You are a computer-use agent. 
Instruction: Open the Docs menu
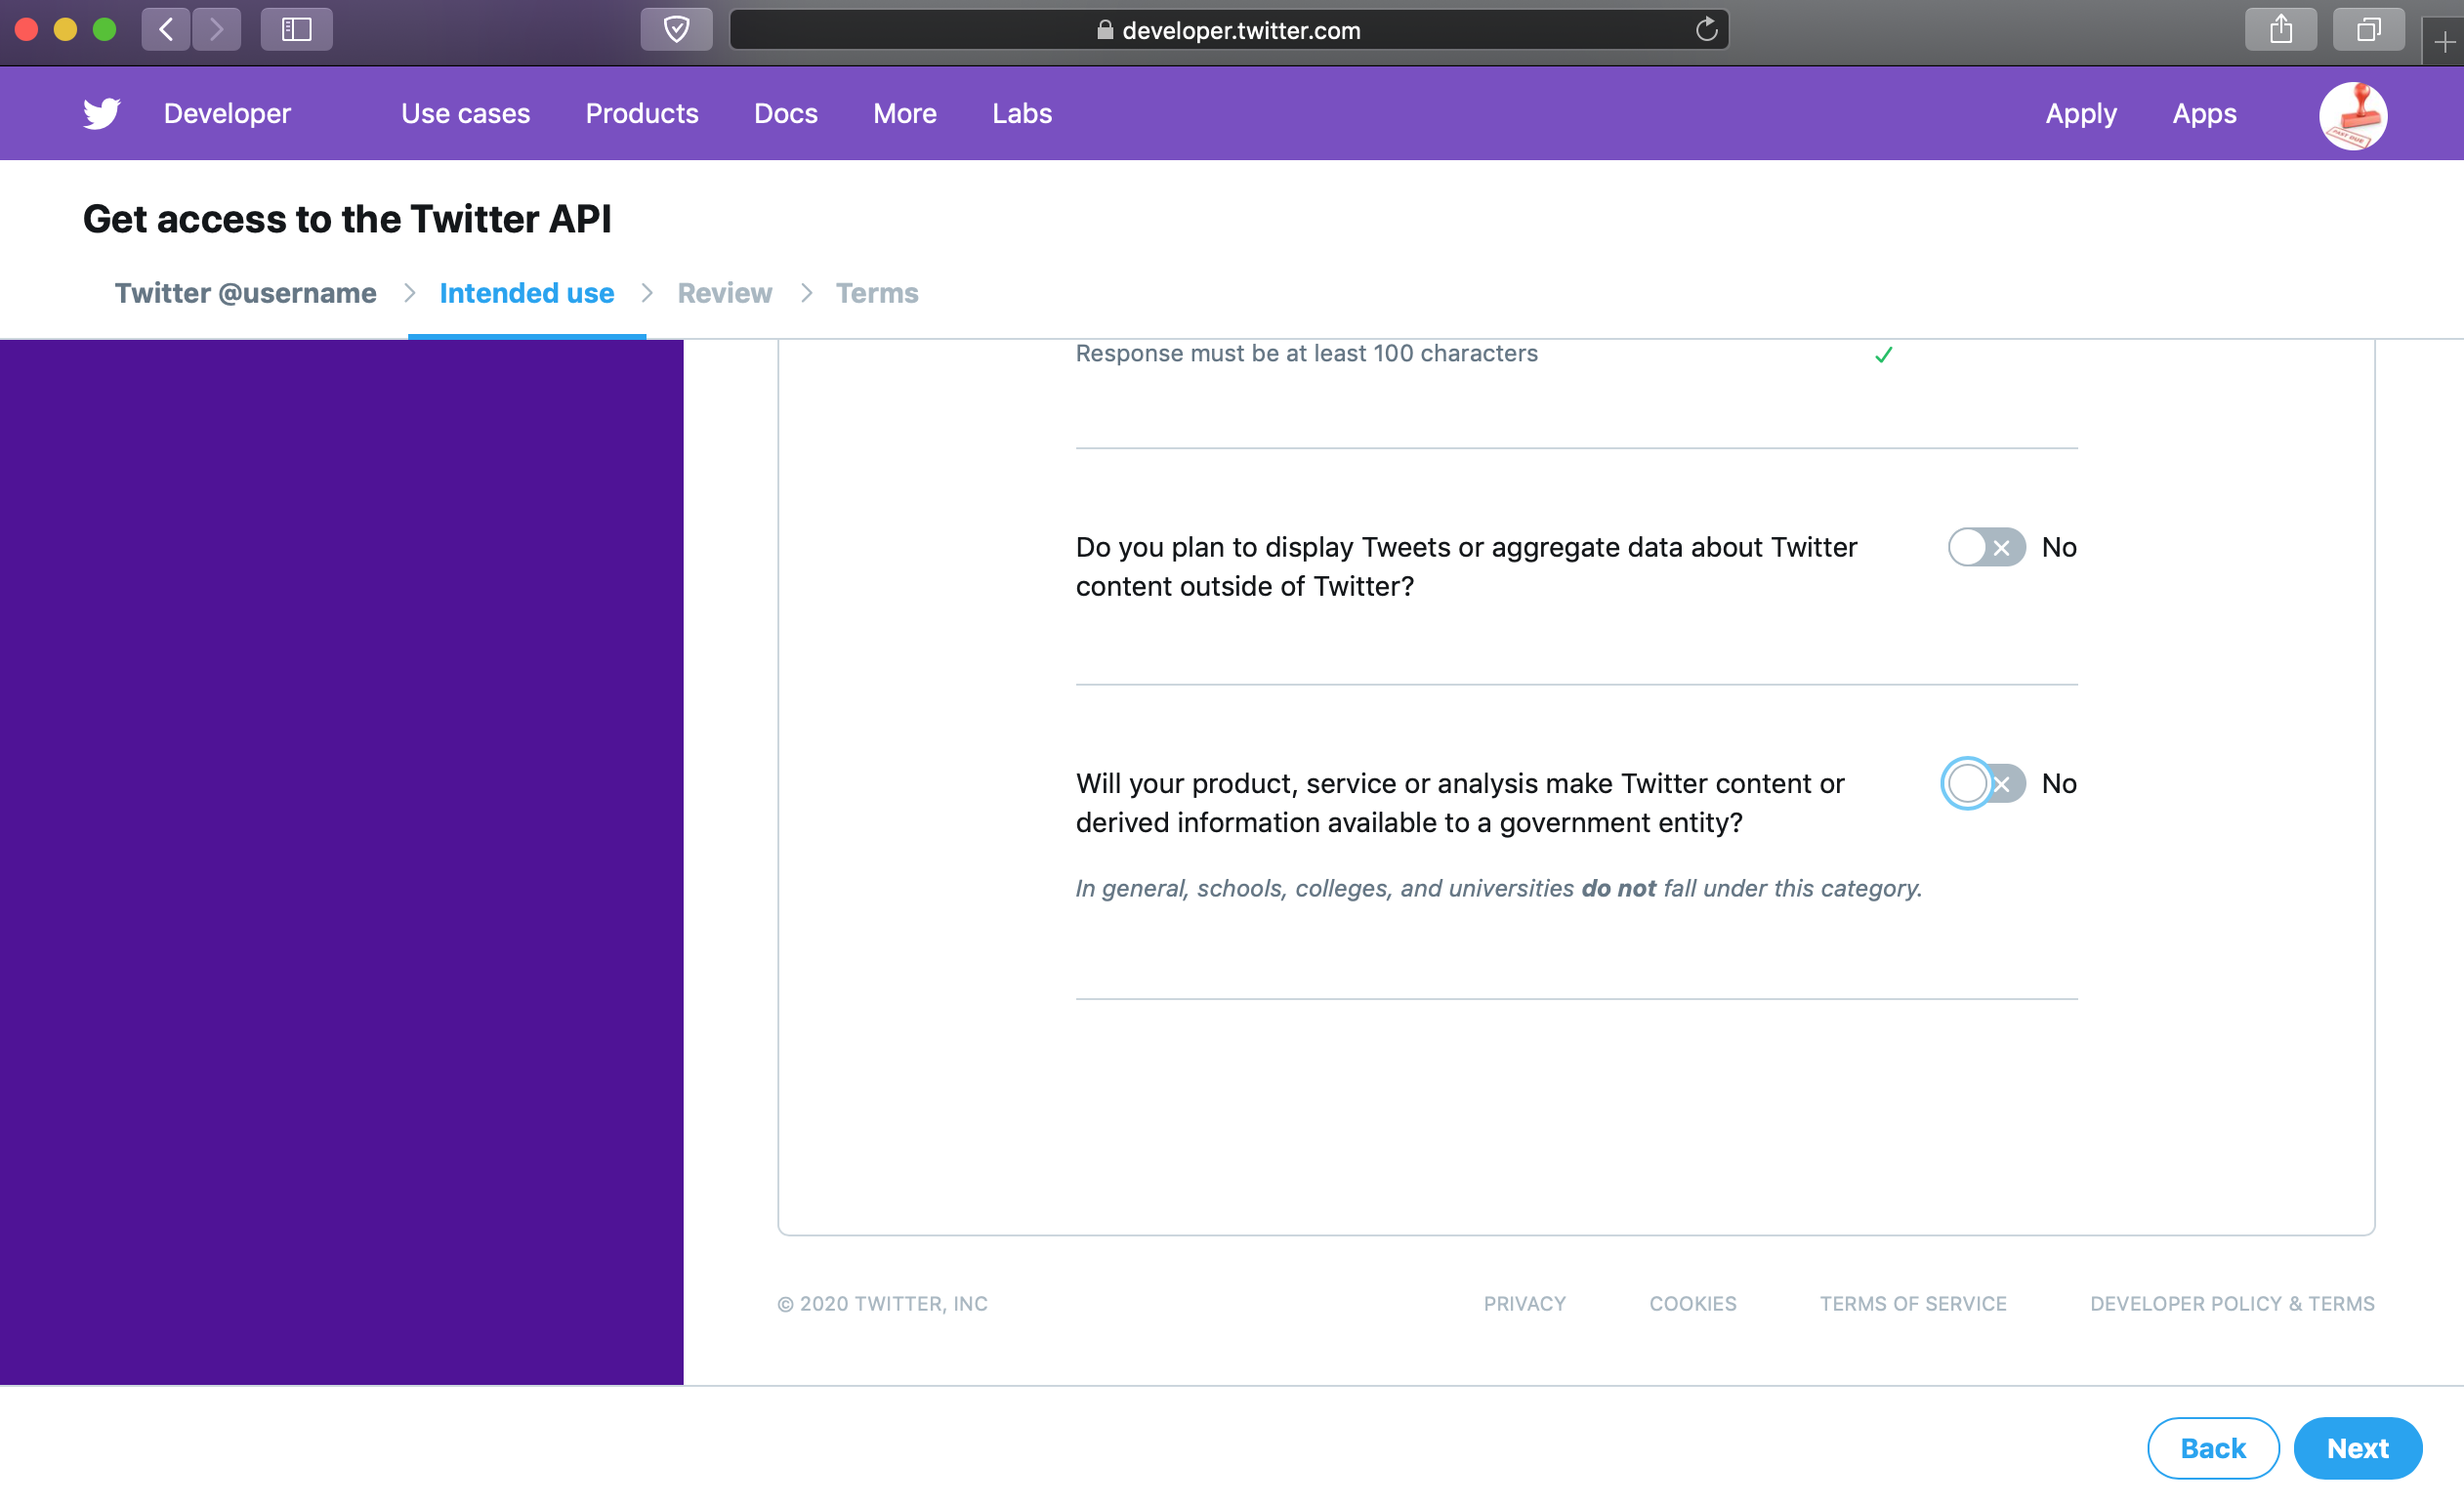coord(786,113)
